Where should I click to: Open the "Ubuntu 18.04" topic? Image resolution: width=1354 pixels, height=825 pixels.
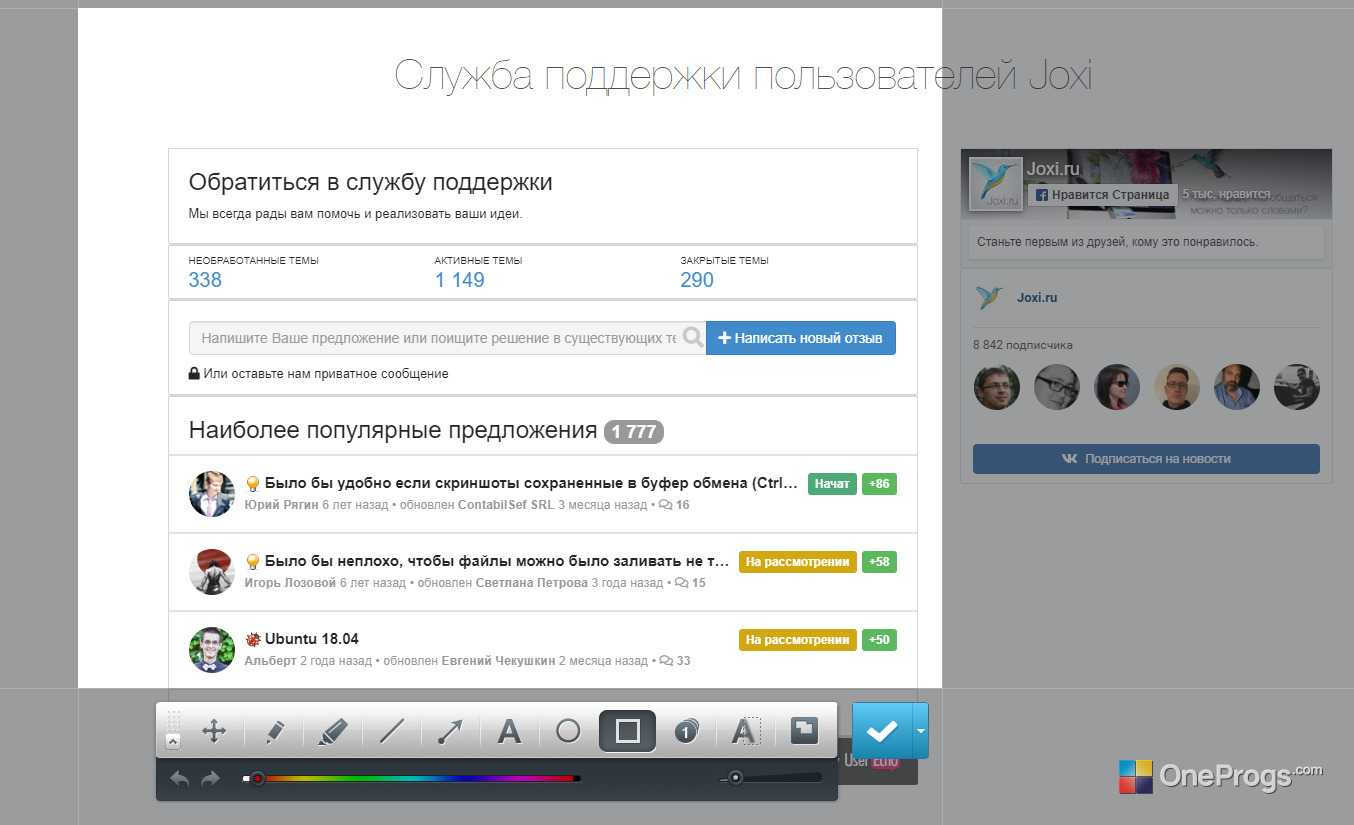click(x=311, y=640)
